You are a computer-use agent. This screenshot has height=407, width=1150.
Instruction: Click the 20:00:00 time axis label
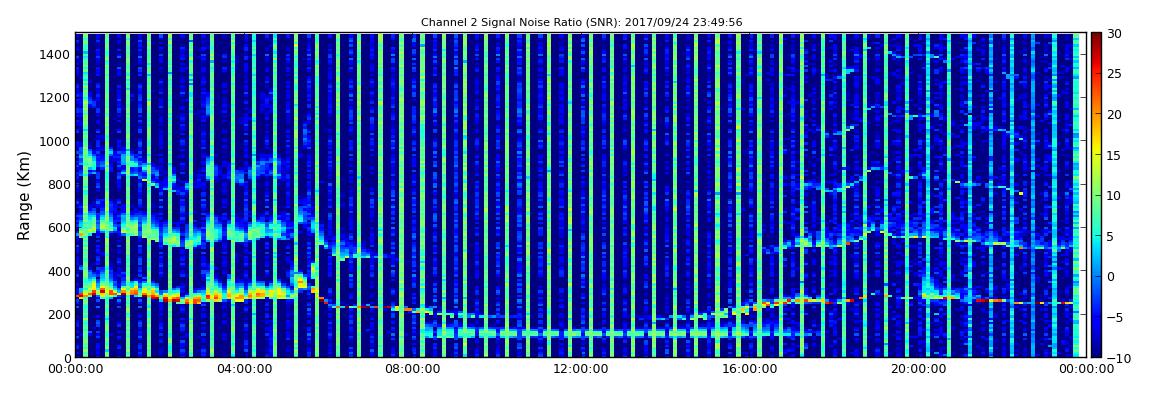tap(918, 370)
